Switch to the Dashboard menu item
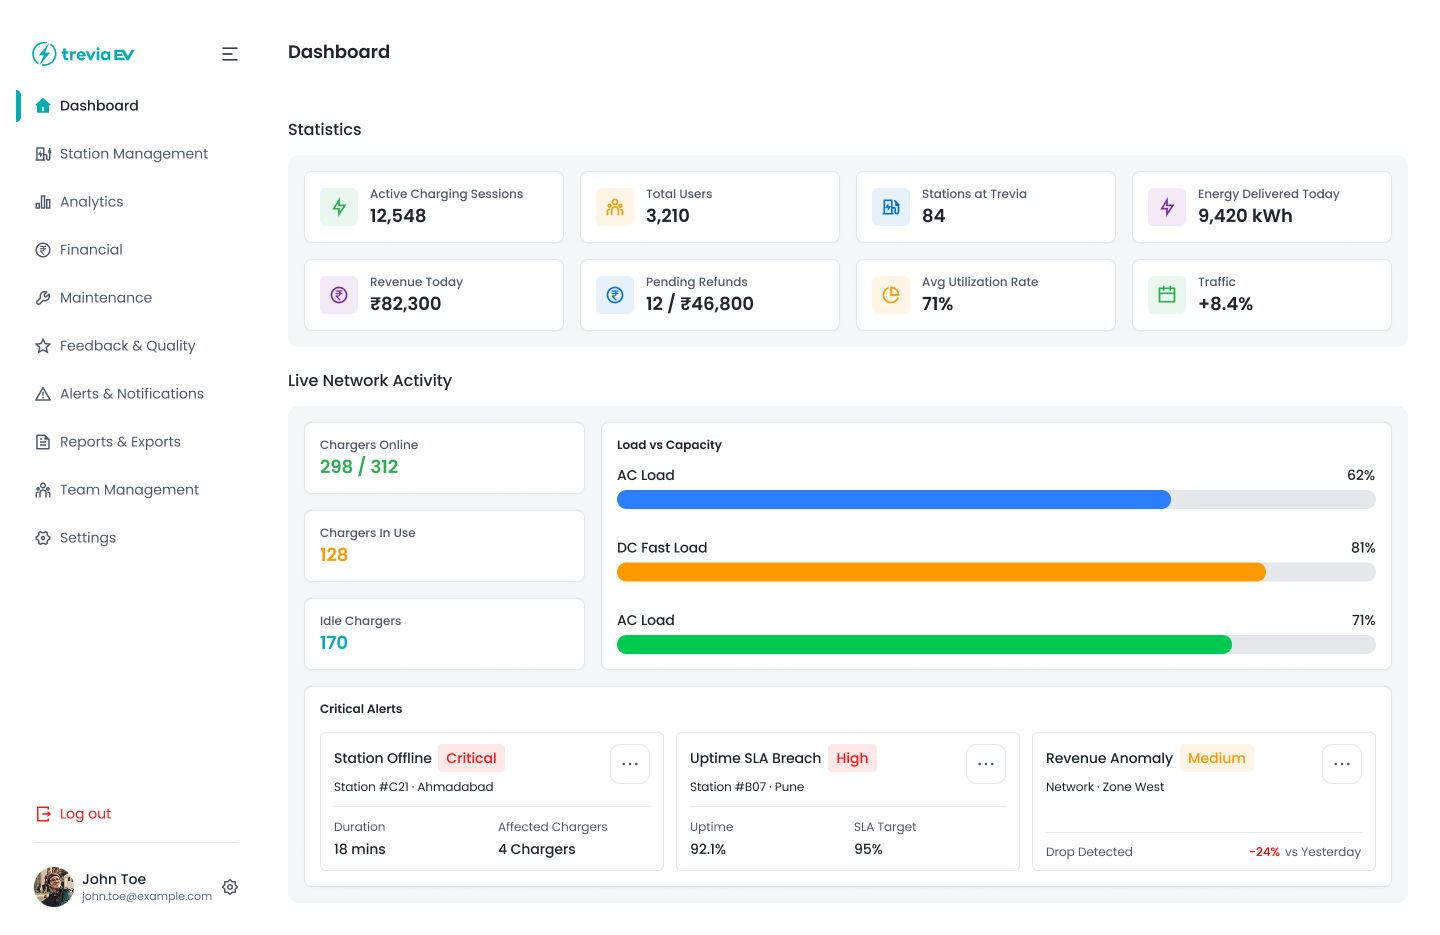Screen dimensions: 1440x935 99,105
